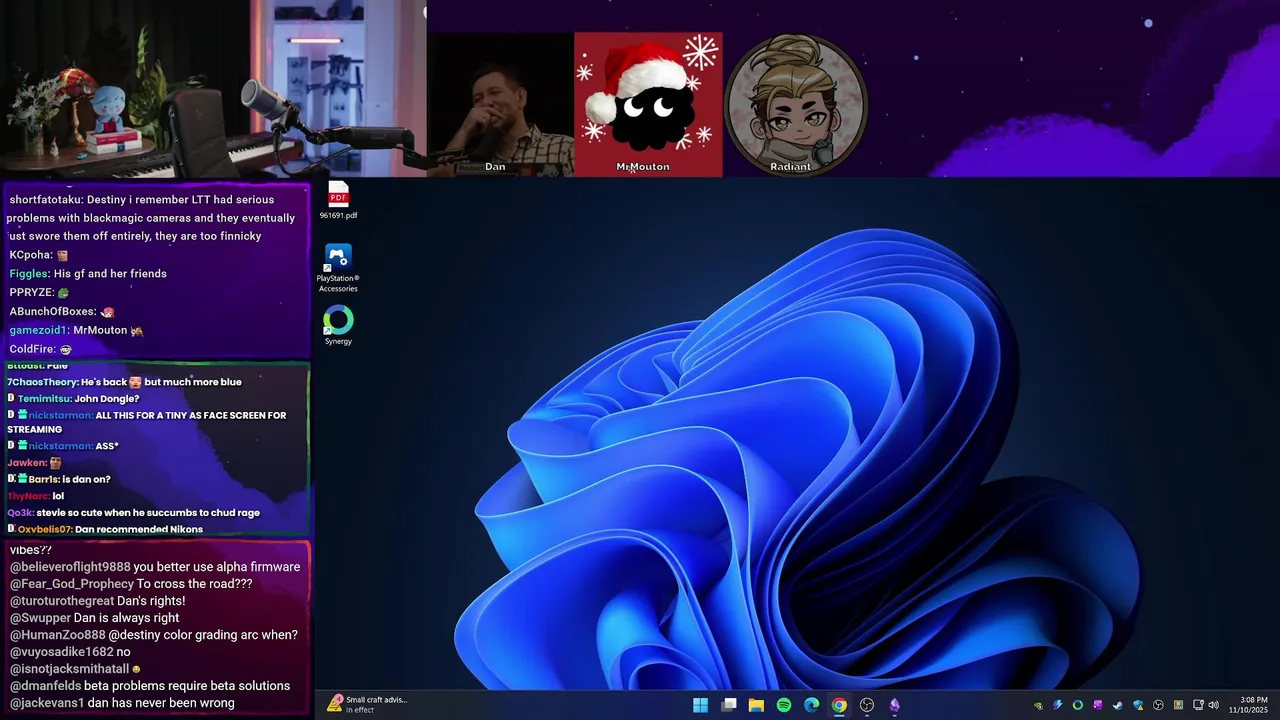The width and height of the screenshot is (1280, 720).
Task: Click the Synergy ring icon in system tray
Action: coord(1078,705)
